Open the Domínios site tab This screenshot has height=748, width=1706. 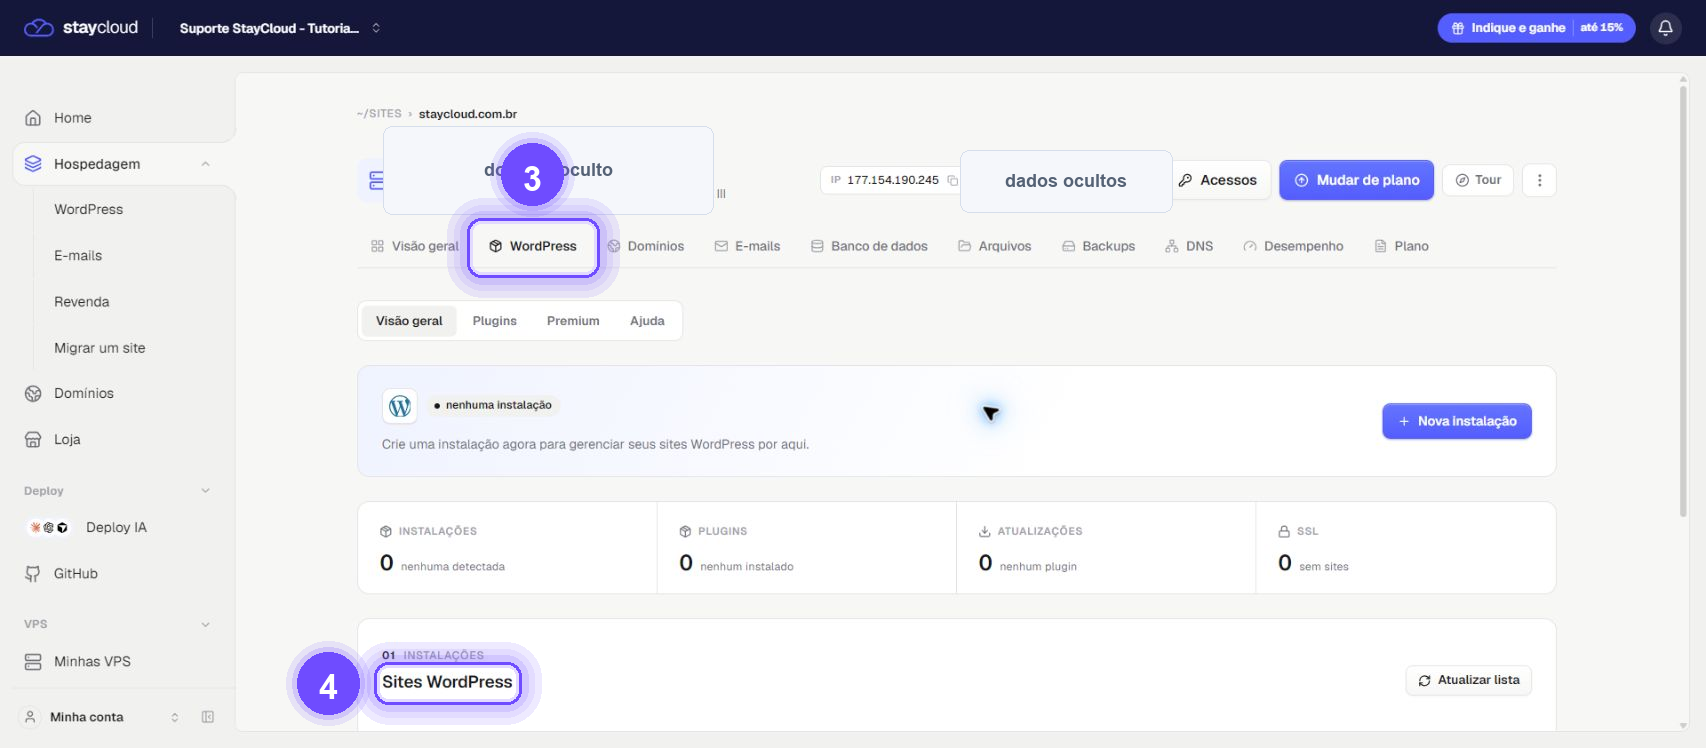point(646,246)
